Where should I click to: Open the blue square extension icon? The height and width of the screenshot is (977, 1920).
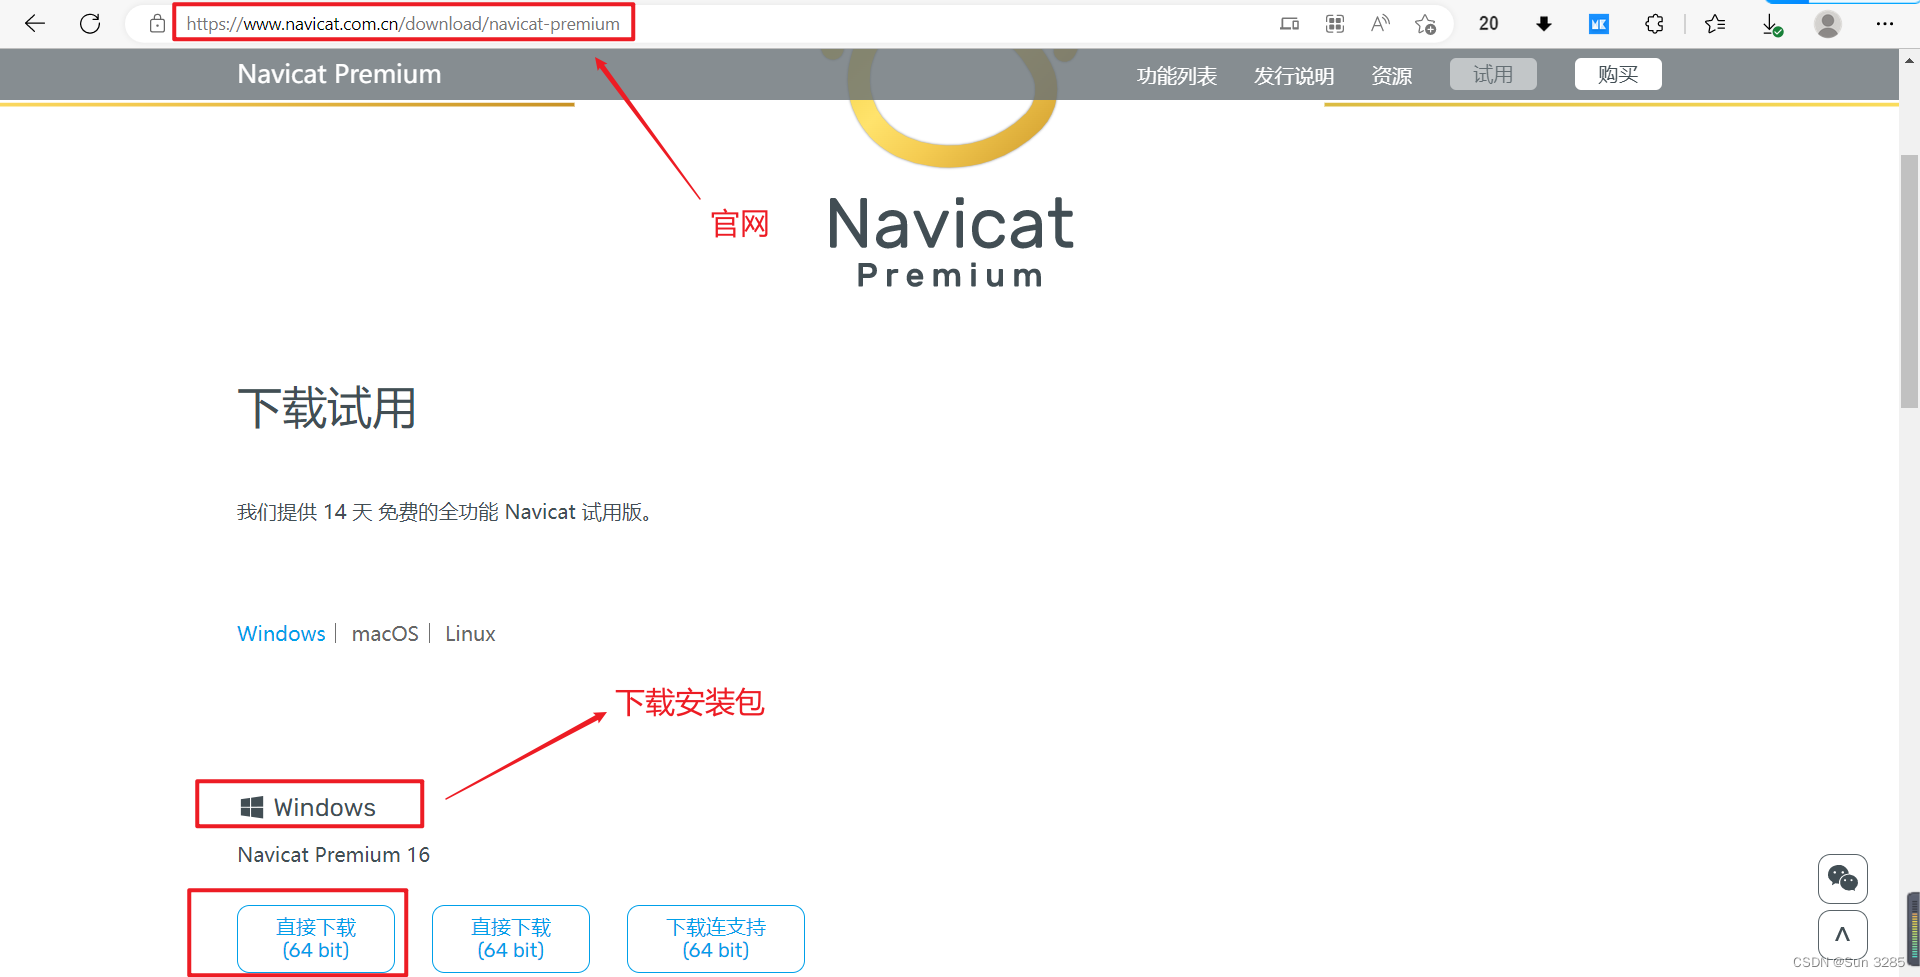[1599, 23]
